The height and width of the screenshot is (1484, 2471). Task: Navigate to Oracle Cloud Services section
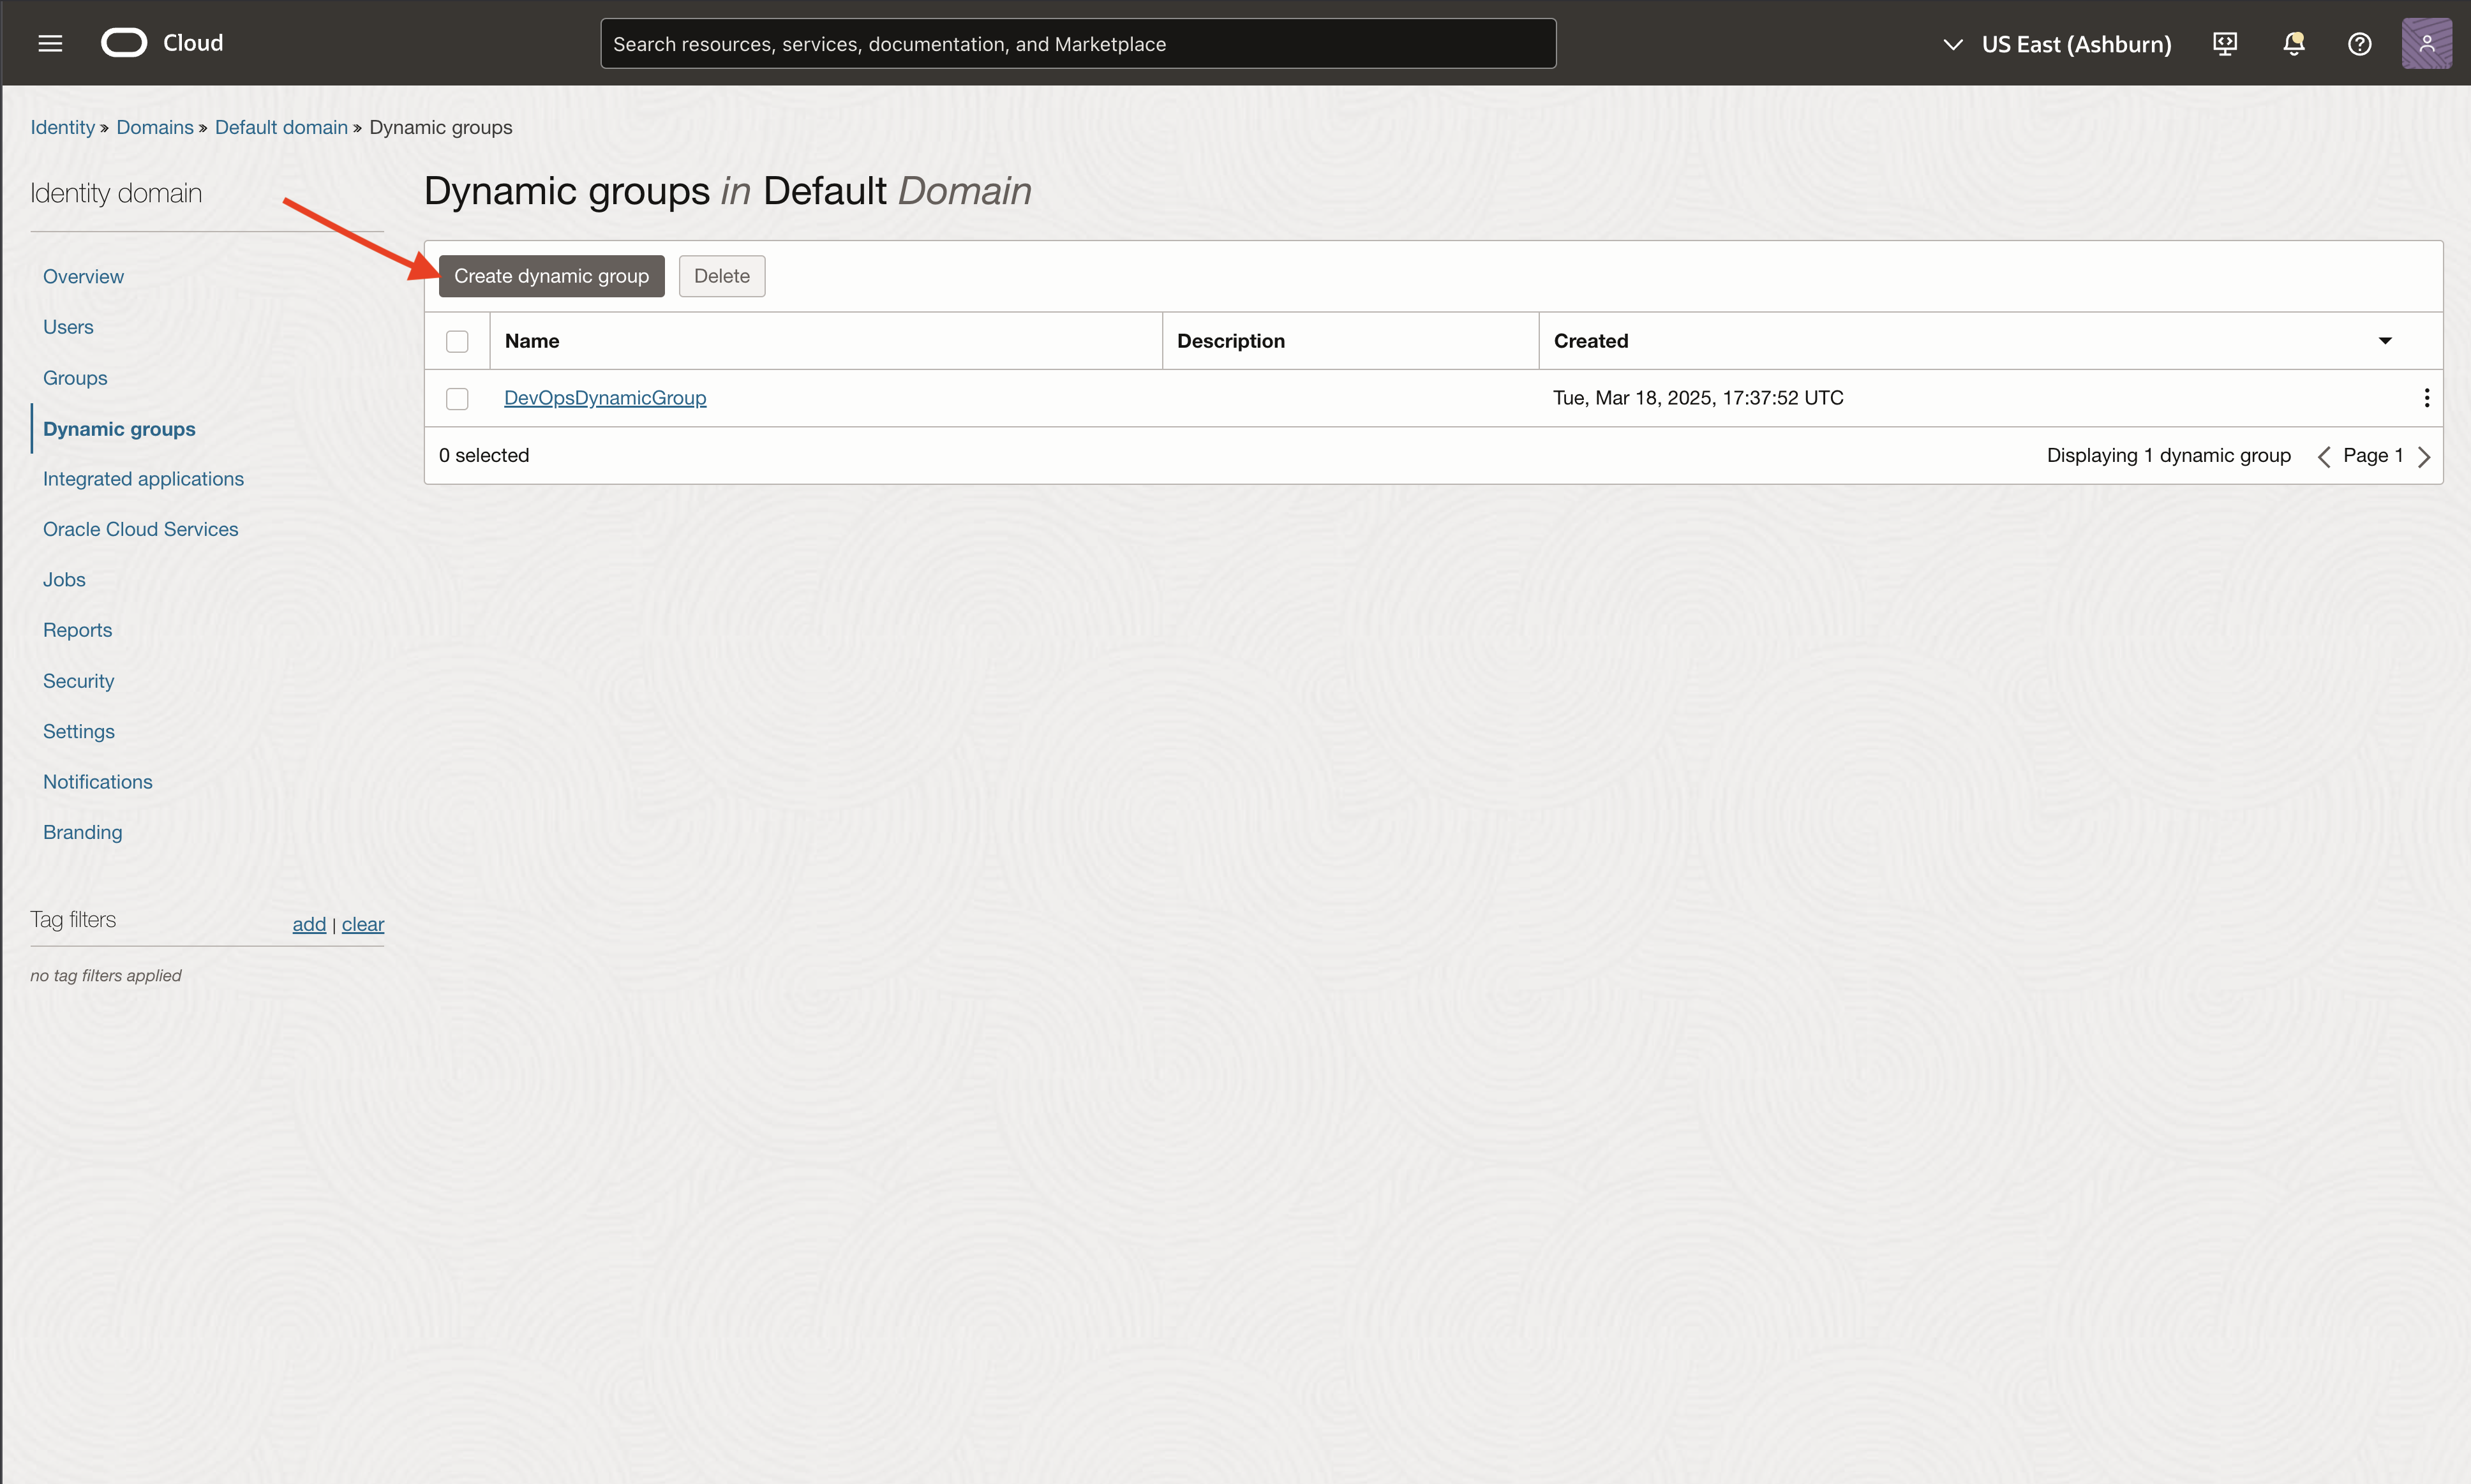(x=140, y=529)
